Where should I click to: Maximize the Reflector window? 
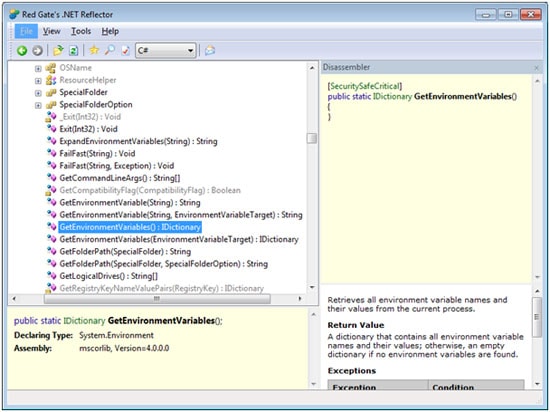508,14
